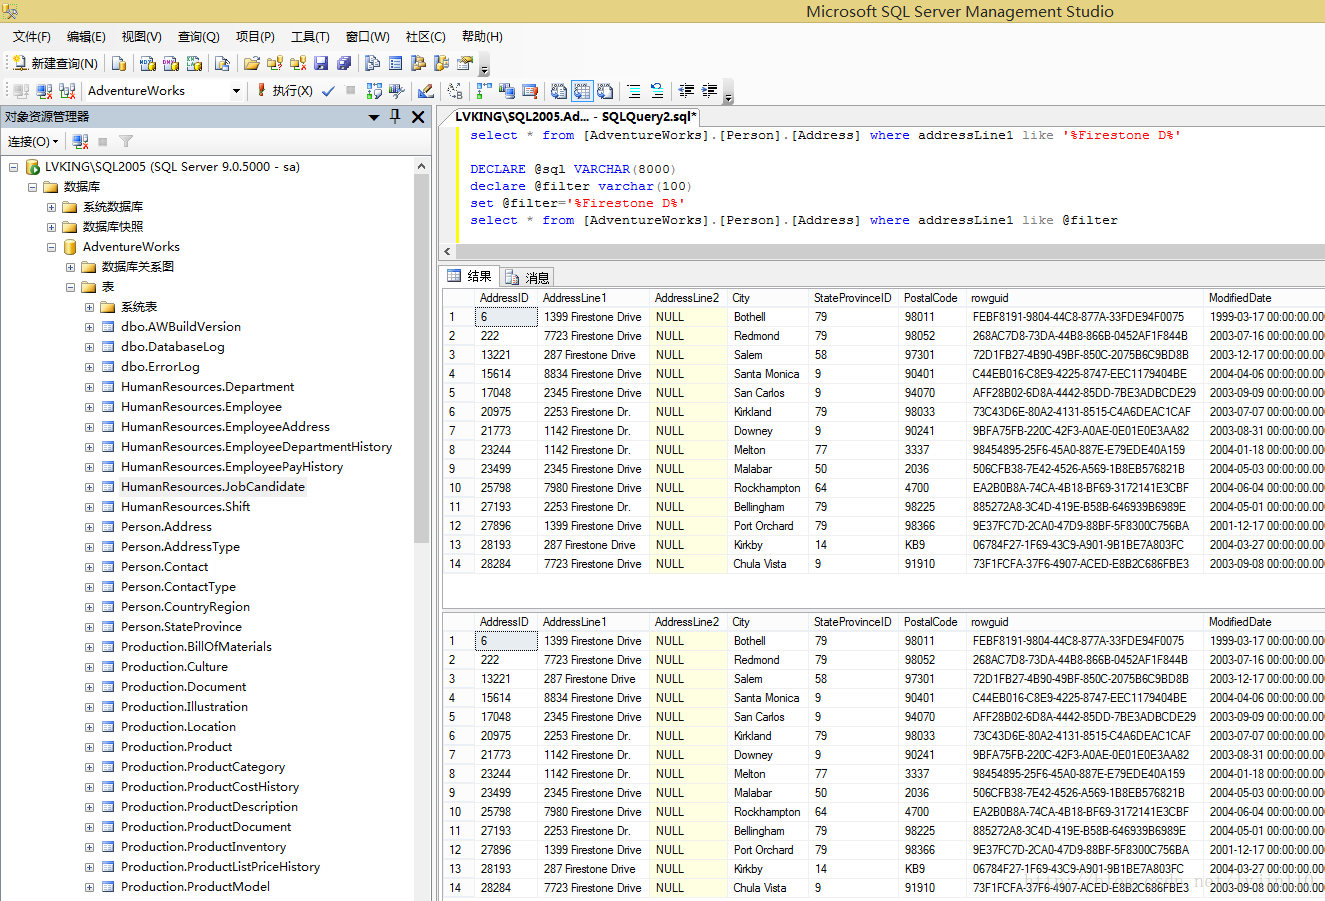Click the Registered Servers toolbar icon

(373, 63)
